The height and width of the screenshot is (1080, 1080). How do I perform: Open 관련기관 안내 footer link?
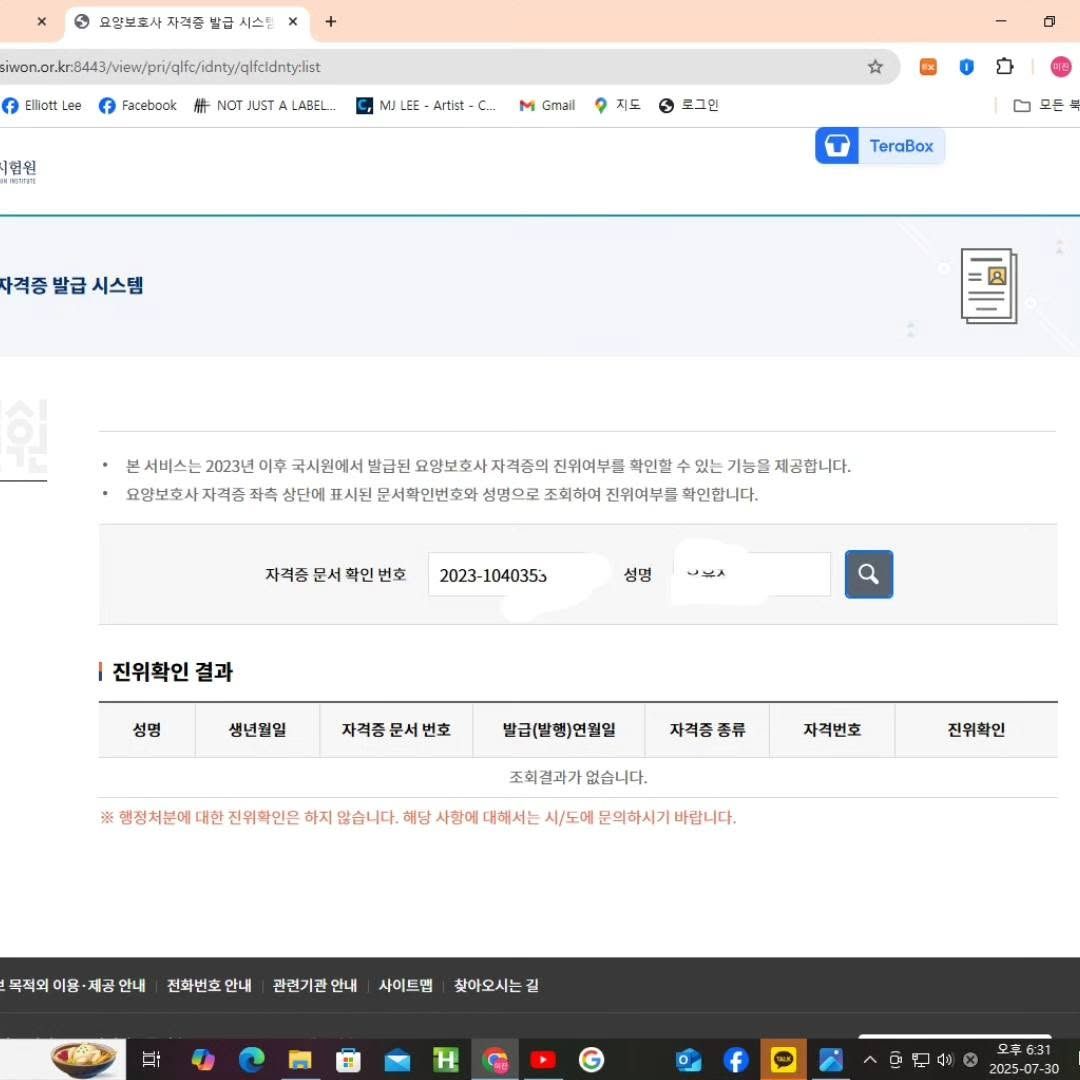click(315, 986)
